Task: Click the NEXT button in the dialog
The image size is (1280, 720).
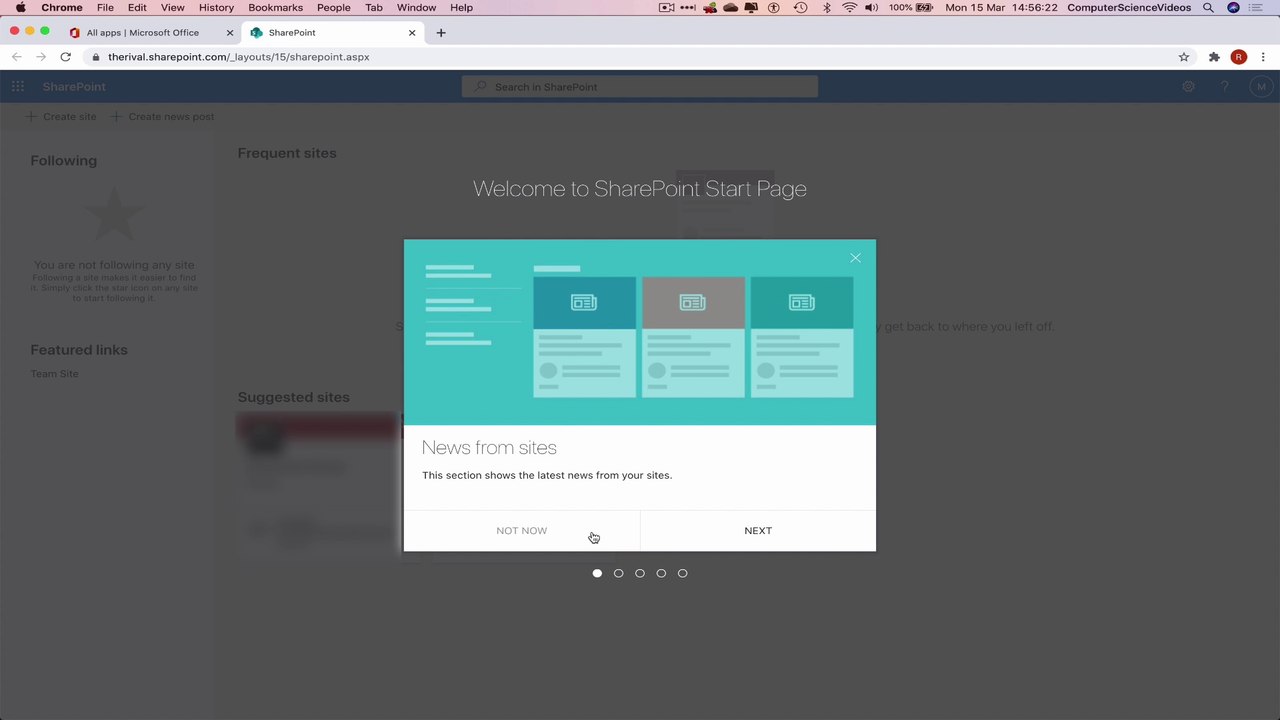Action: point(758,531)
